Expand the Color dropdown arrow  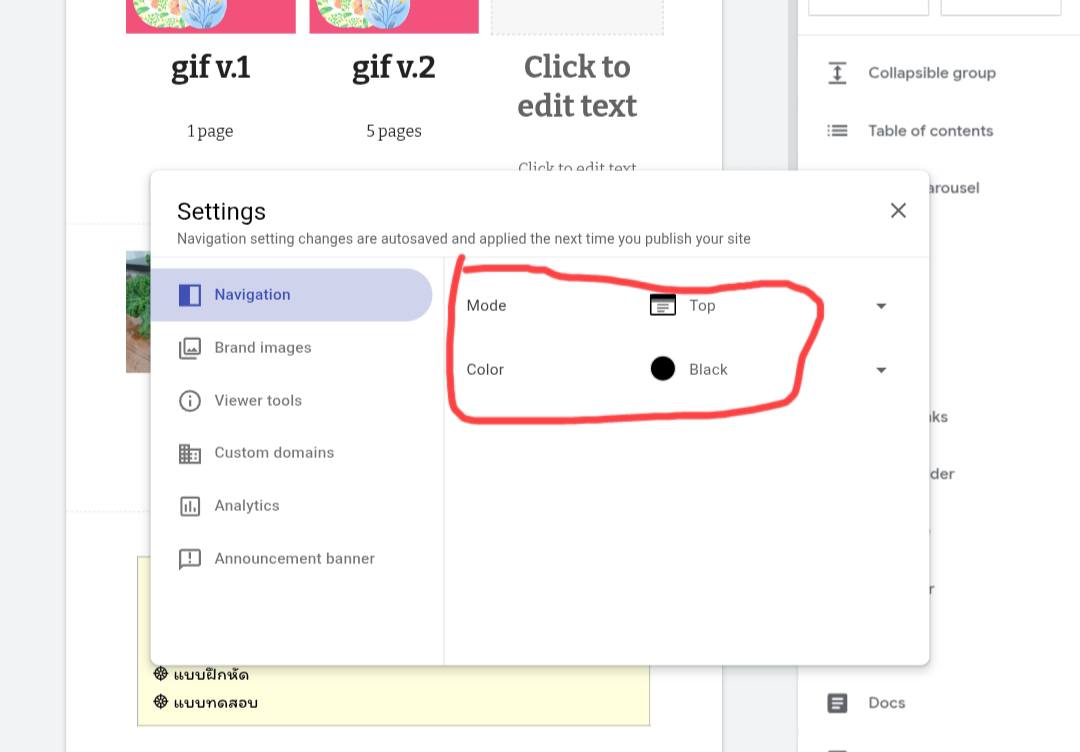[x=881, y=370]
